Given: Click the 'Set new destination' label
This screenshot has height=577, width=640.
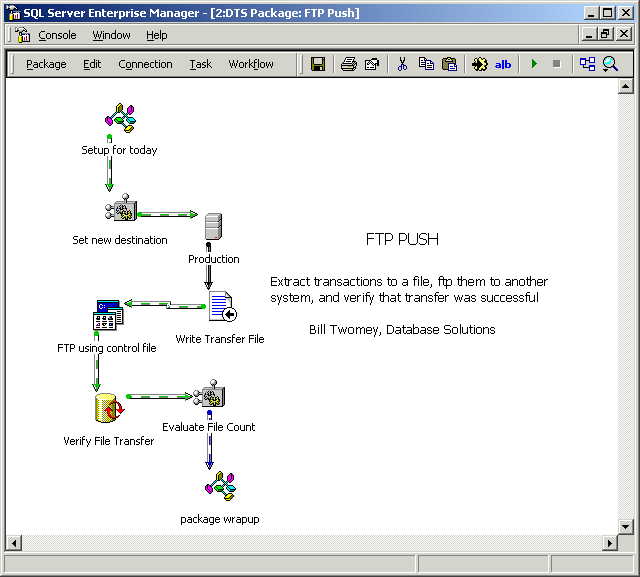Looking at the screenshot, I should tap(120, 240).
